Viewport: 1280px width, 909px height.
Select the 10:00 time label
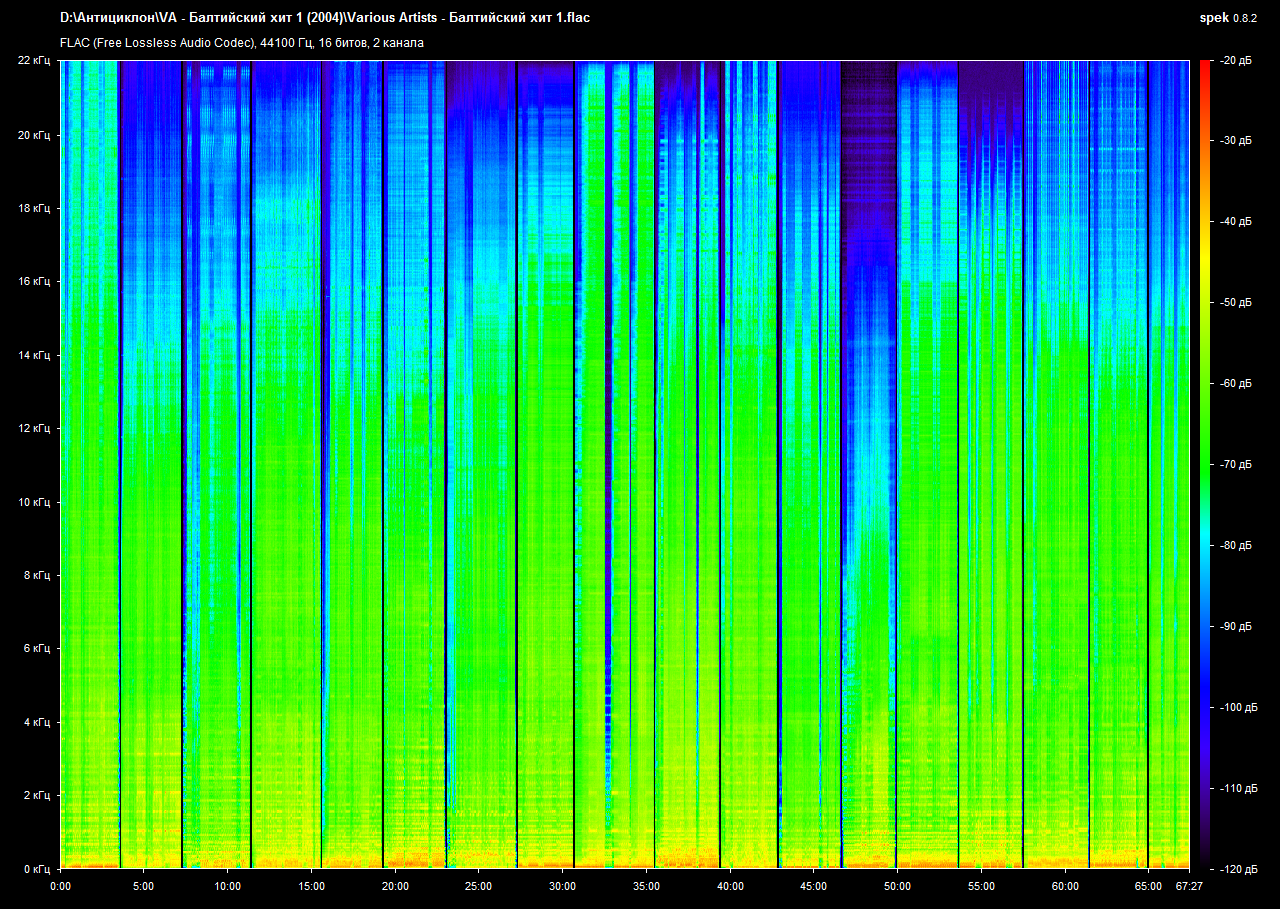tap(227, 886)
